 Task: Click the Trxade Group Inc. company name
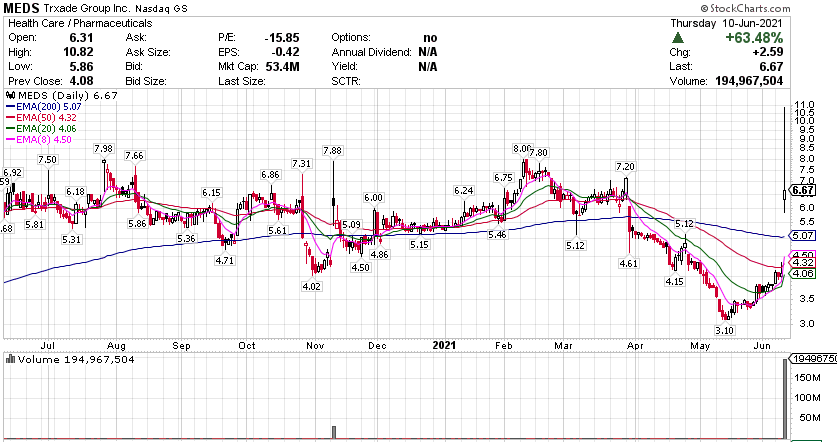point(87,9)
